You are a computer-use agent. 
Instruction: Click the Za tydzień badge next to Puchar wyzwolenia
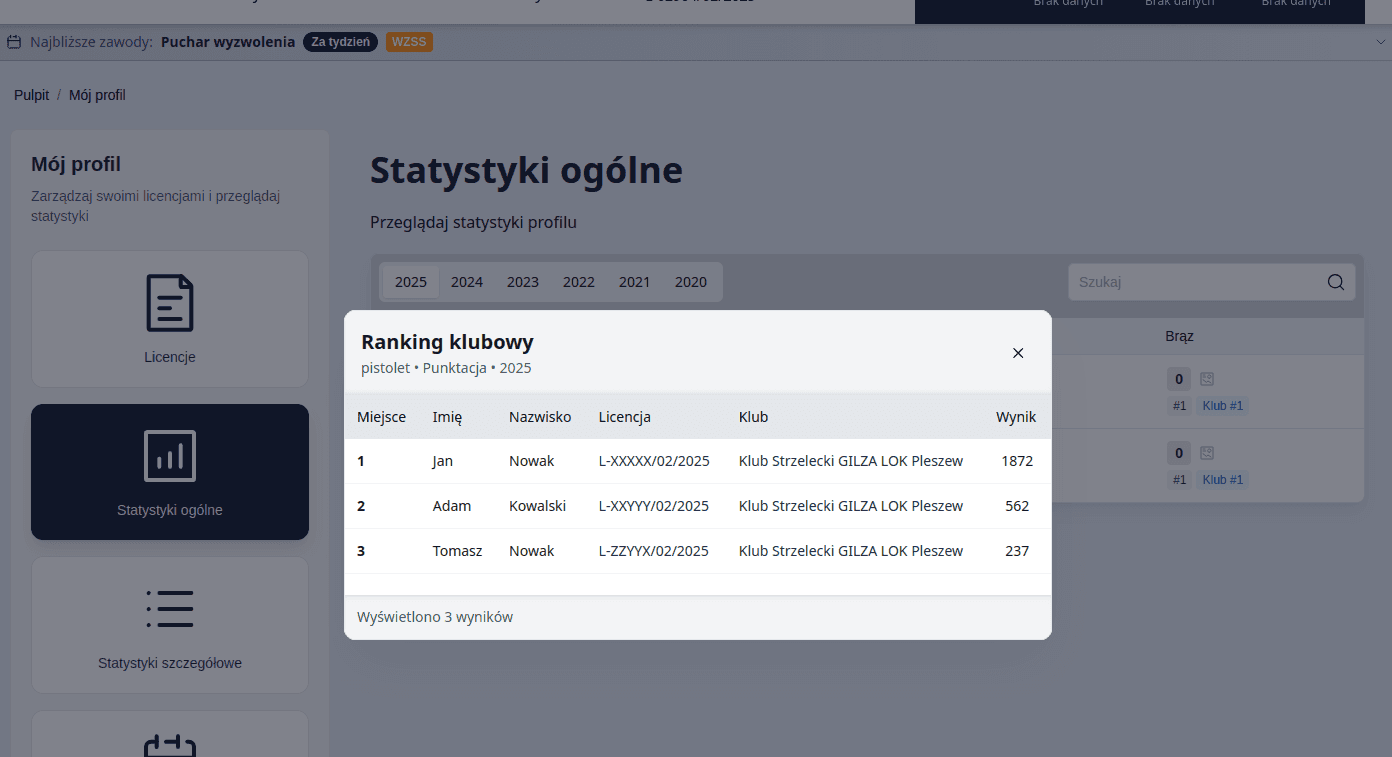[x=340, y=42]
